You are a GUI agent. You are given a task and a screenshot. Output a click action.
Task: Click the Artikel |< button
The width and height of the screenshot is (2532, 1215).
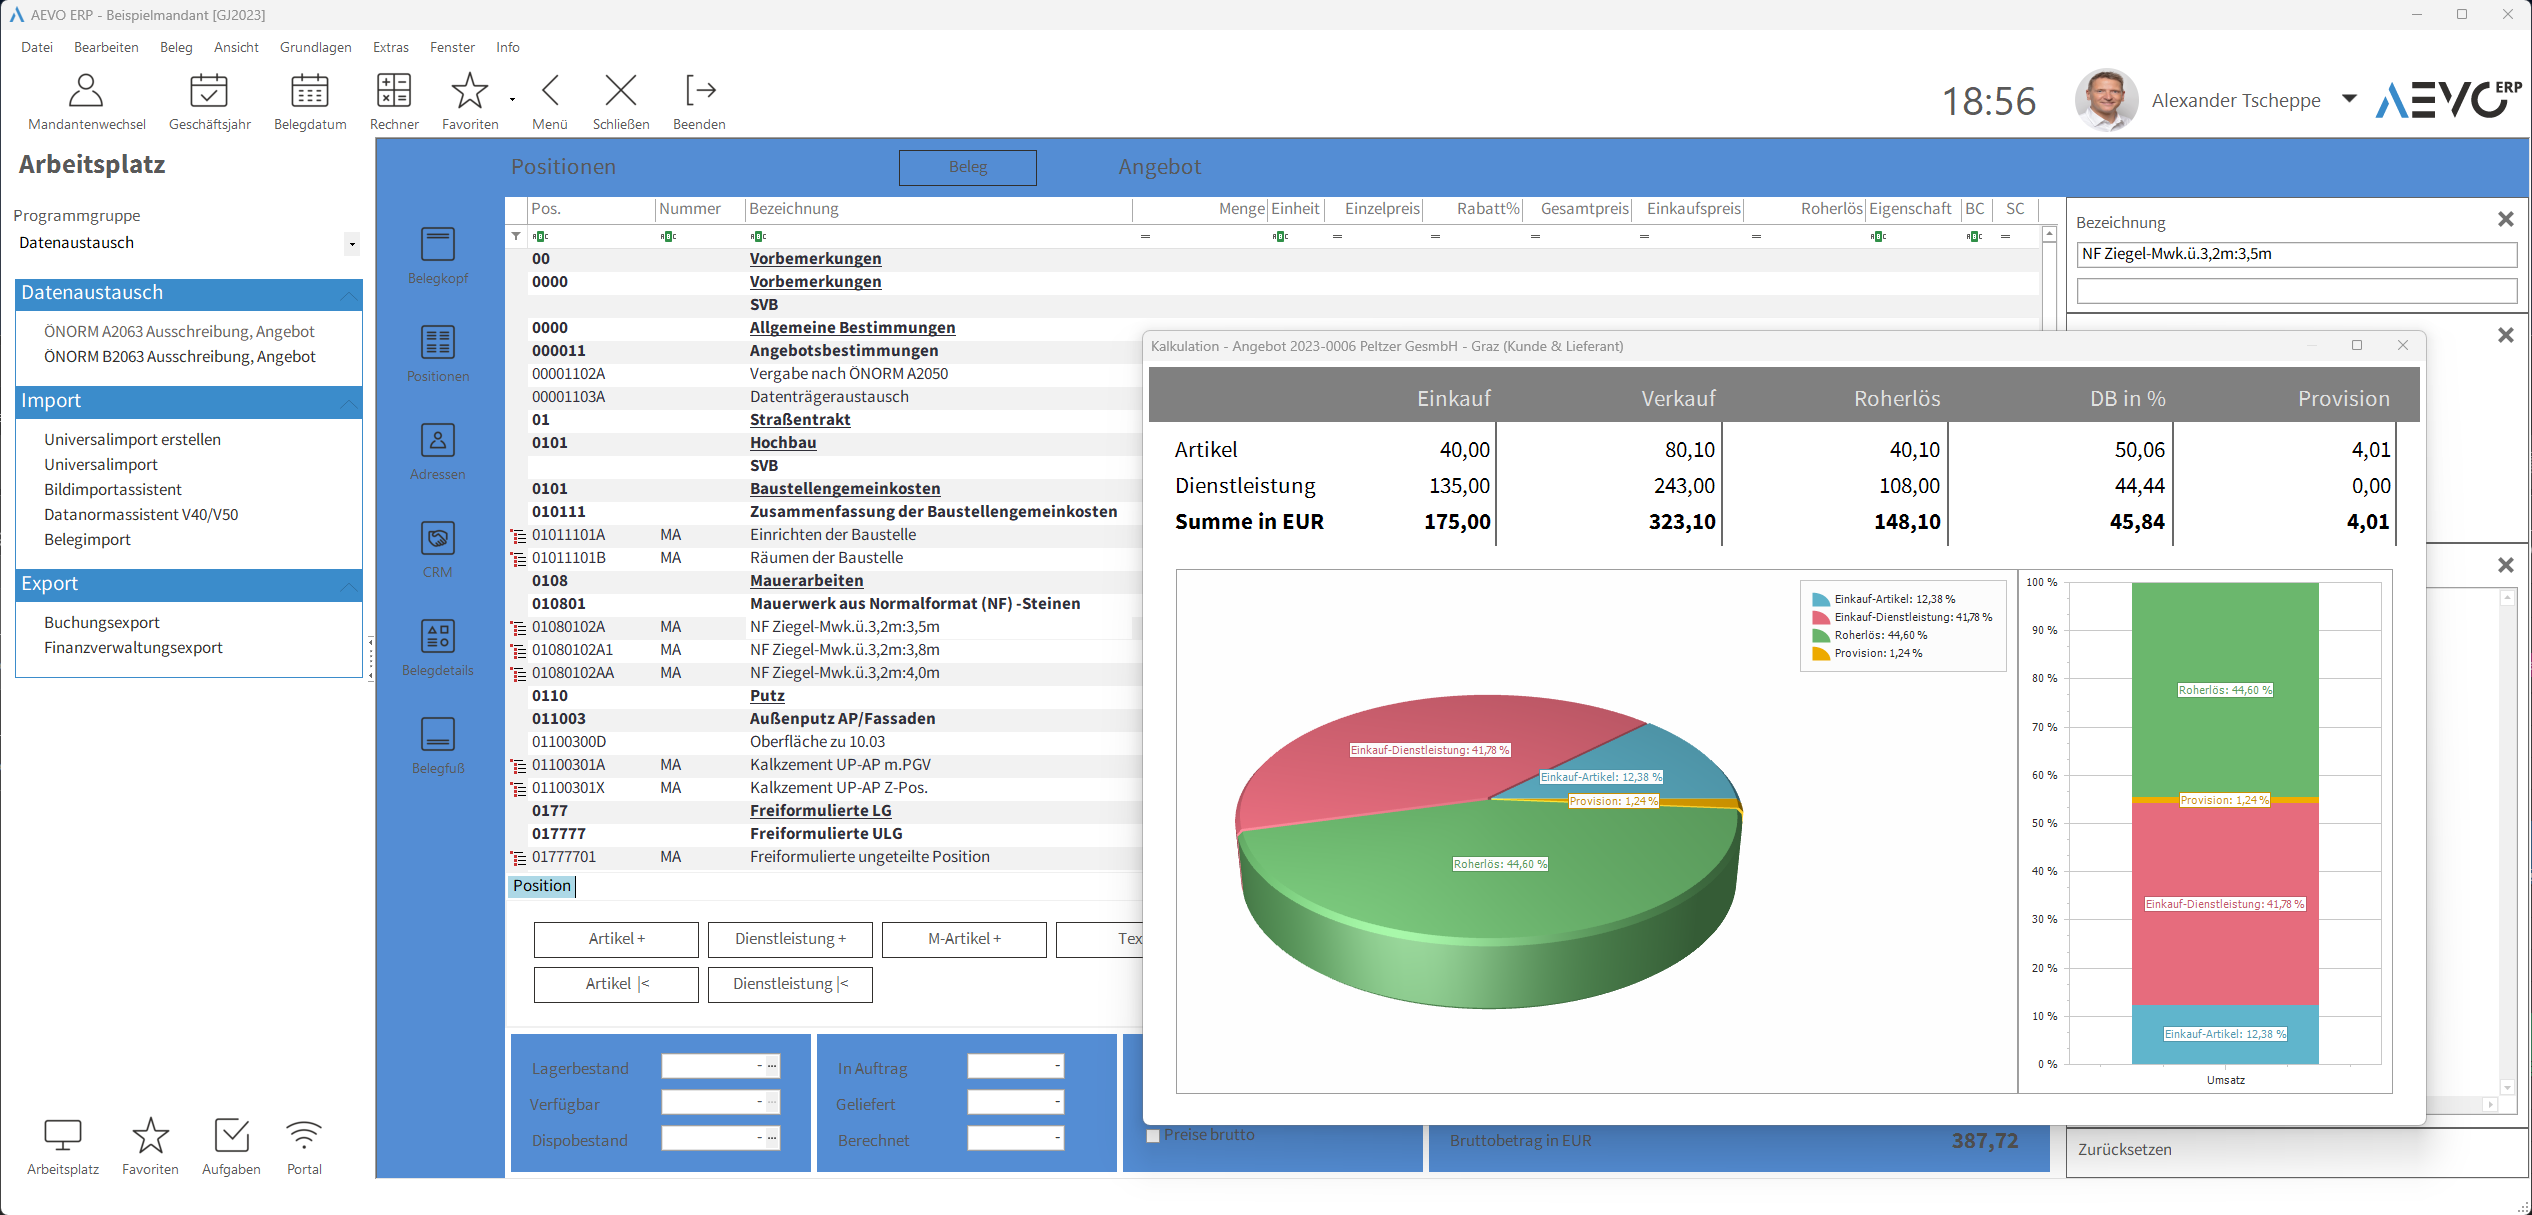pyautogui.click(x=616, y=984)
